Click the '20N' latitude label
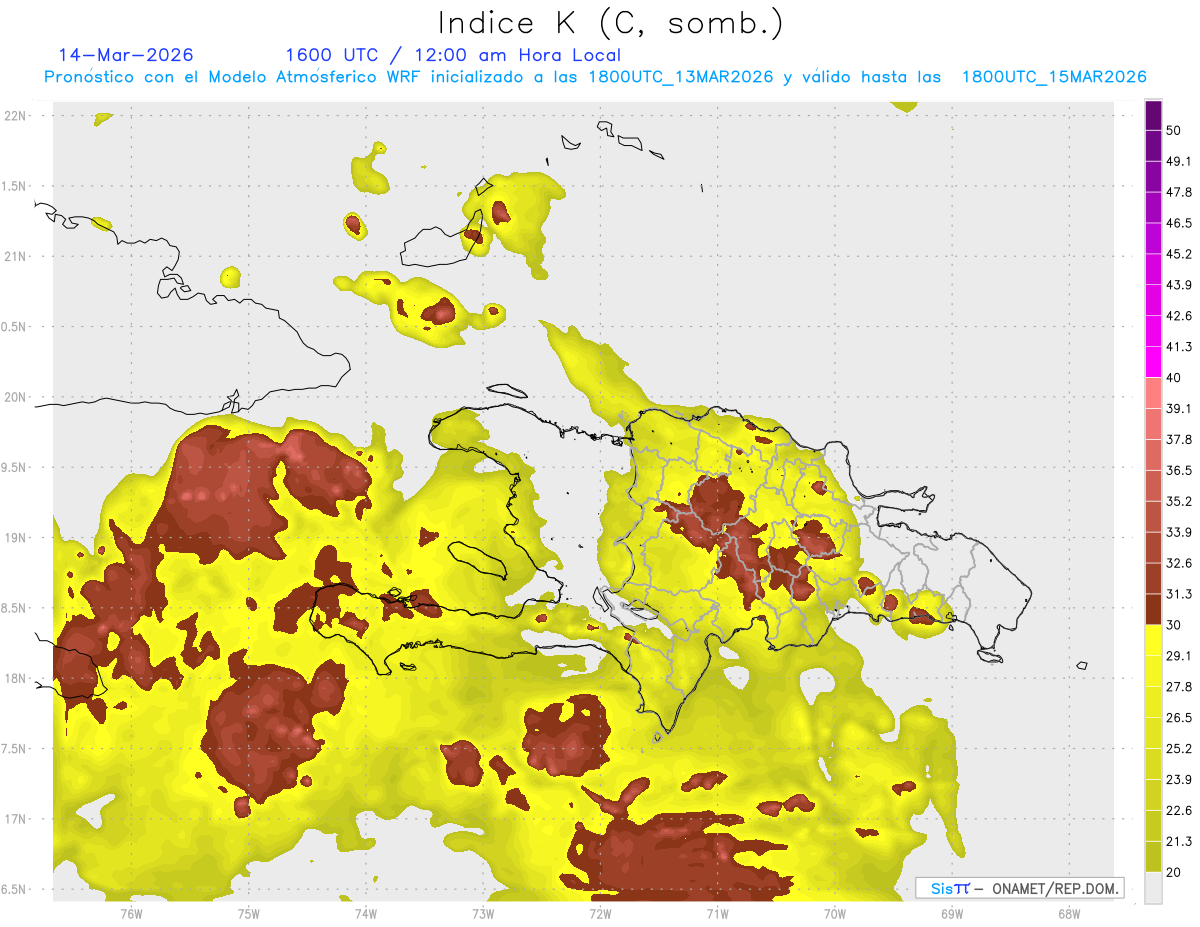This screenshot has width=1200, height=927. click(17, 397)
